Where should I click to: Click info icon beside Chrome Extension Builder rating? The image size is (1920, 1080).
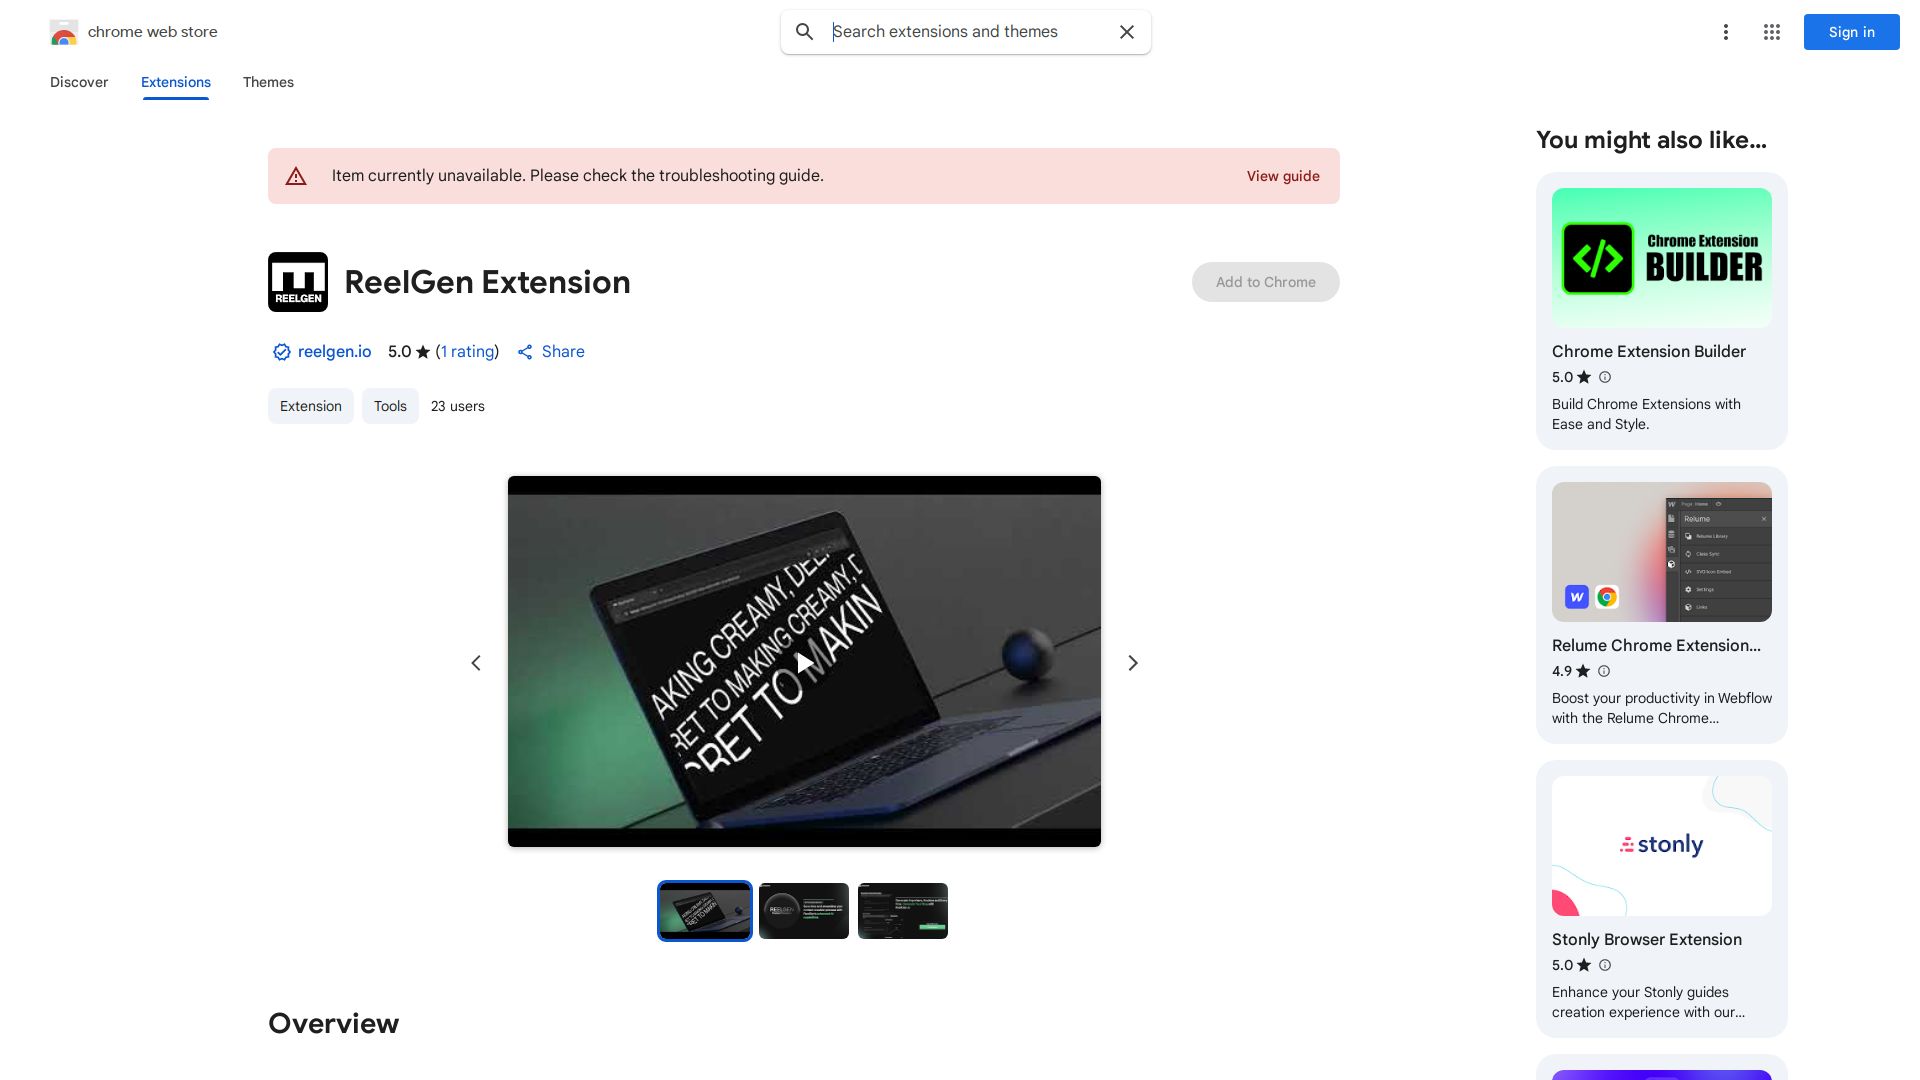point(1605,377)
